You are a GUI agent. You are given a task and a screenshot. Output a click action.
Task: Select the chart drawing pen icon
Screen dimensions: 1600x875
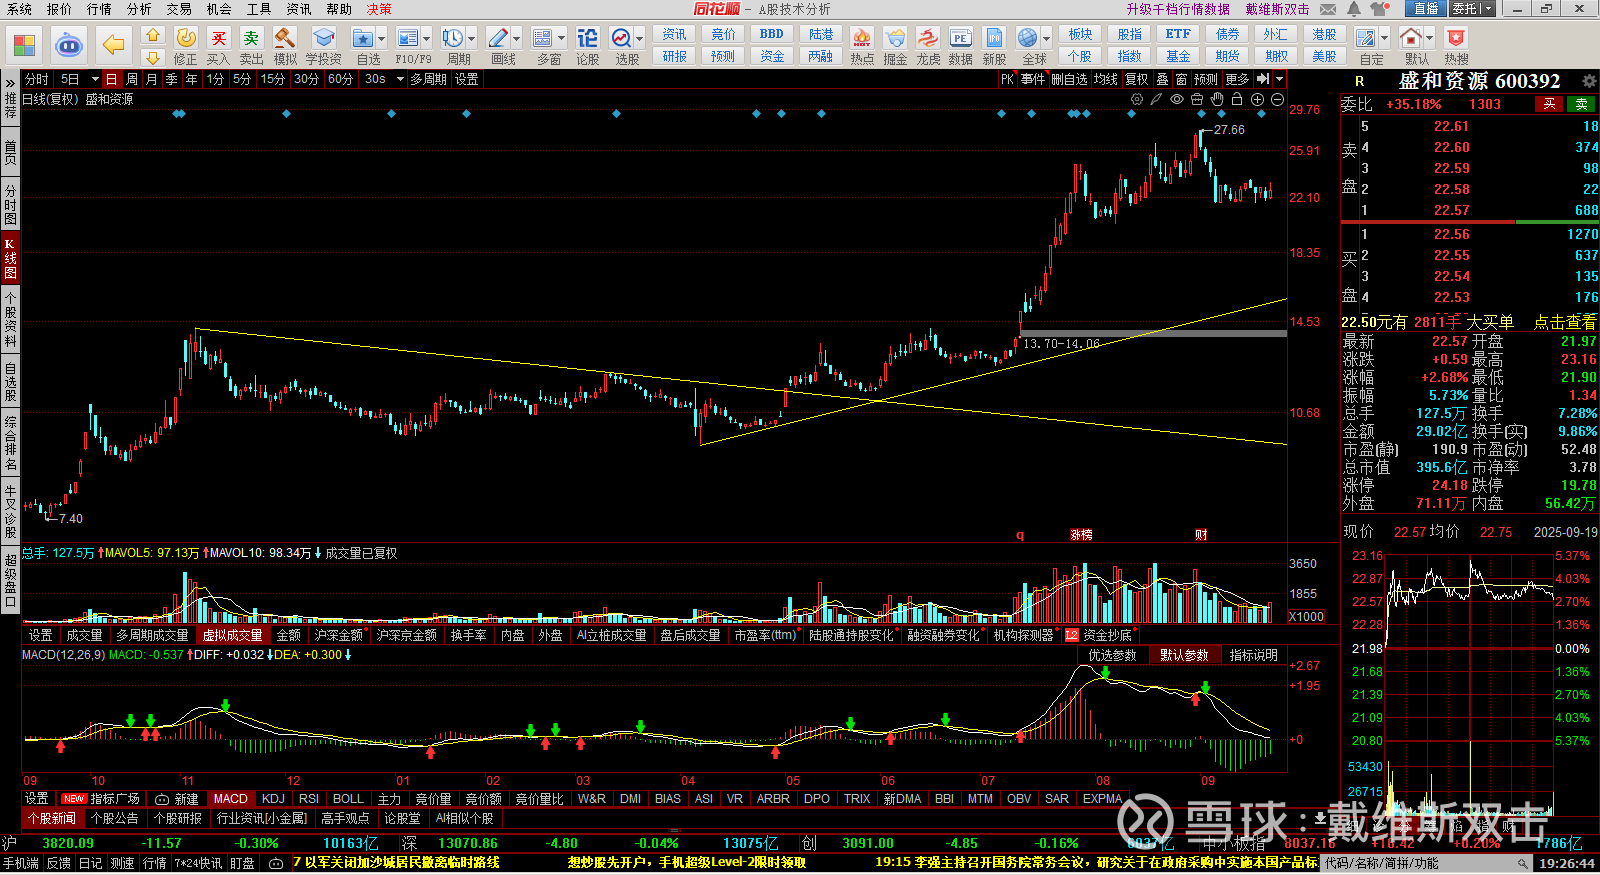1157,99
